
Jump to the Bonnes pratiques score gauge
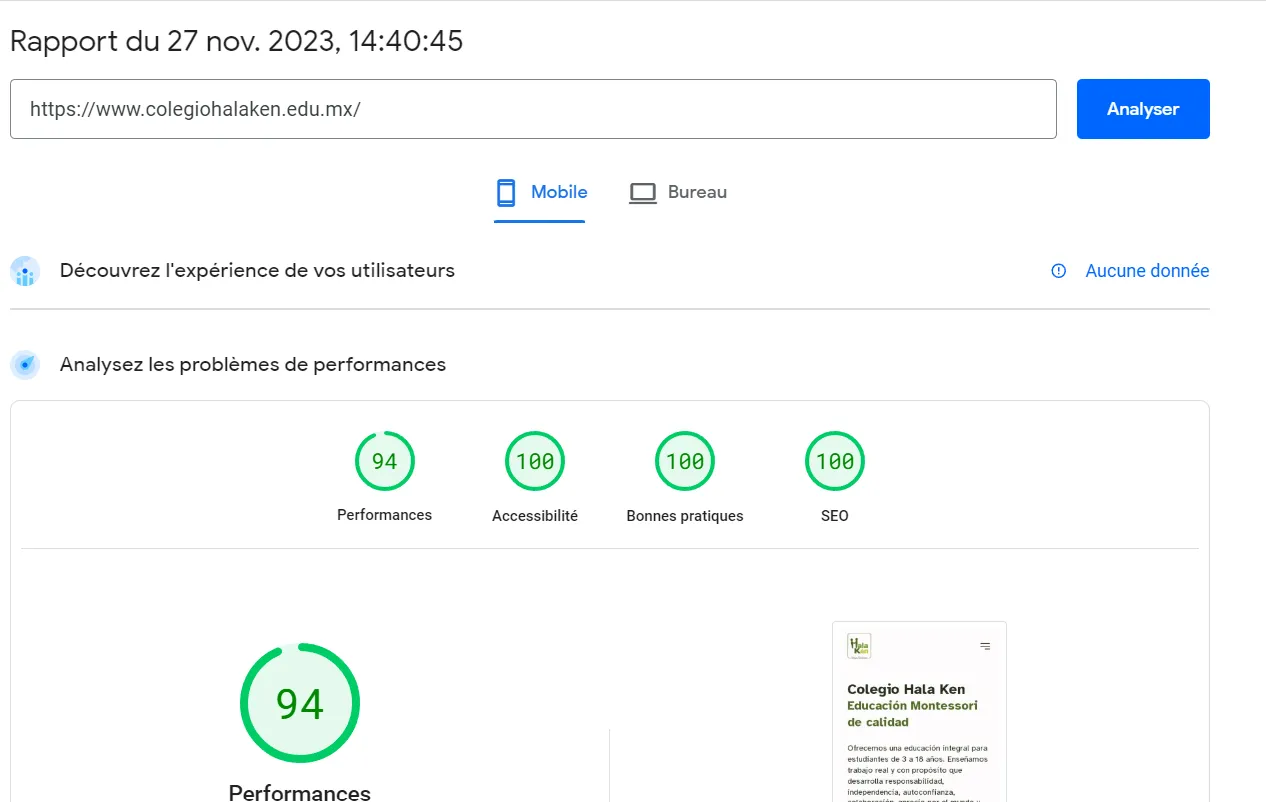point(684,461)
